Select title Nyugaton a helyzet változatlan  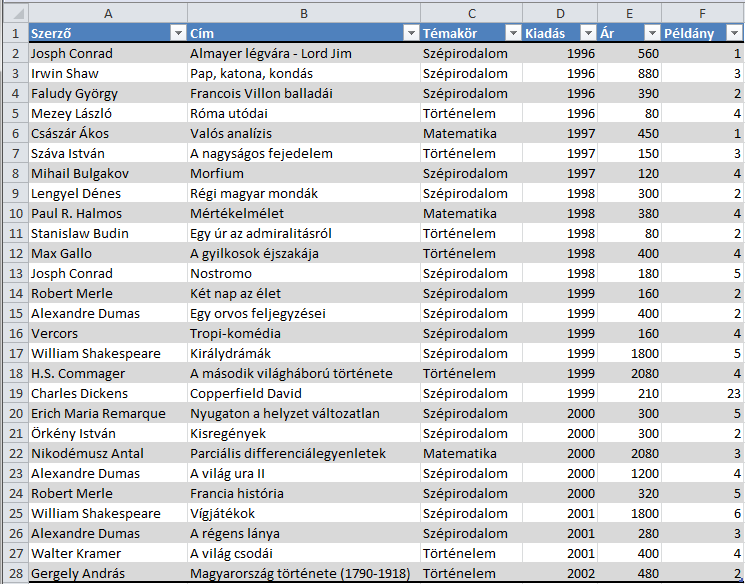point(304,413)
